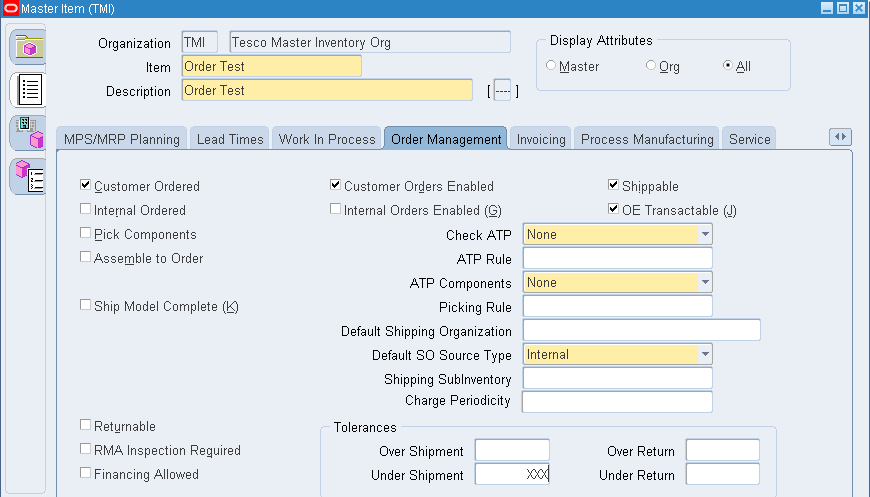Enable the Returnable checkbox
The image size is (870, 497).
pos(85,425)
